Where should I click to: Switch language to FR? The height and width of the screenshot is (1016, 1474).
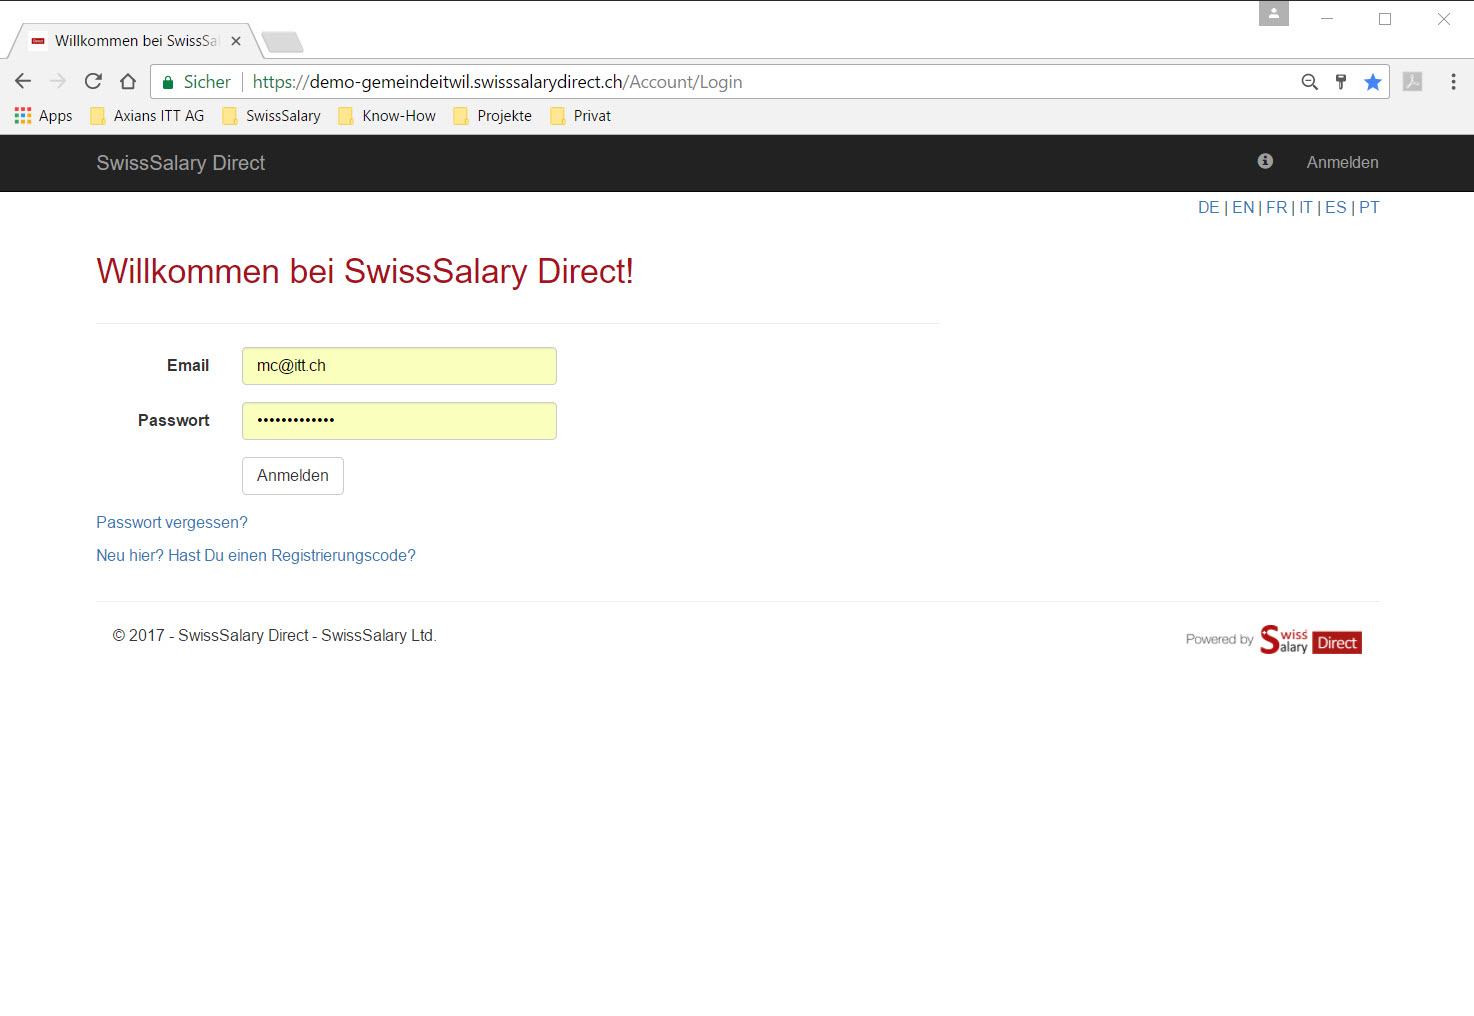click(1276, 207)
